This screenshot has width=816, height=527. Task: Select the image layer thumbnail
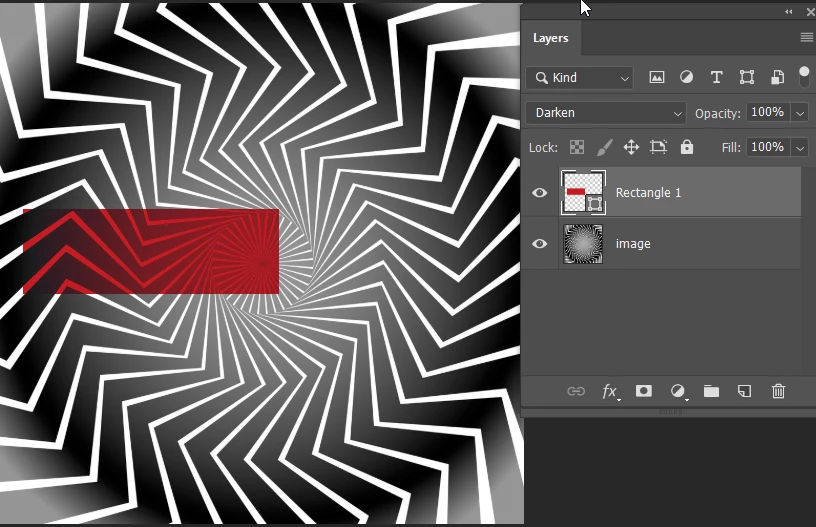click(x=583, y=244)
